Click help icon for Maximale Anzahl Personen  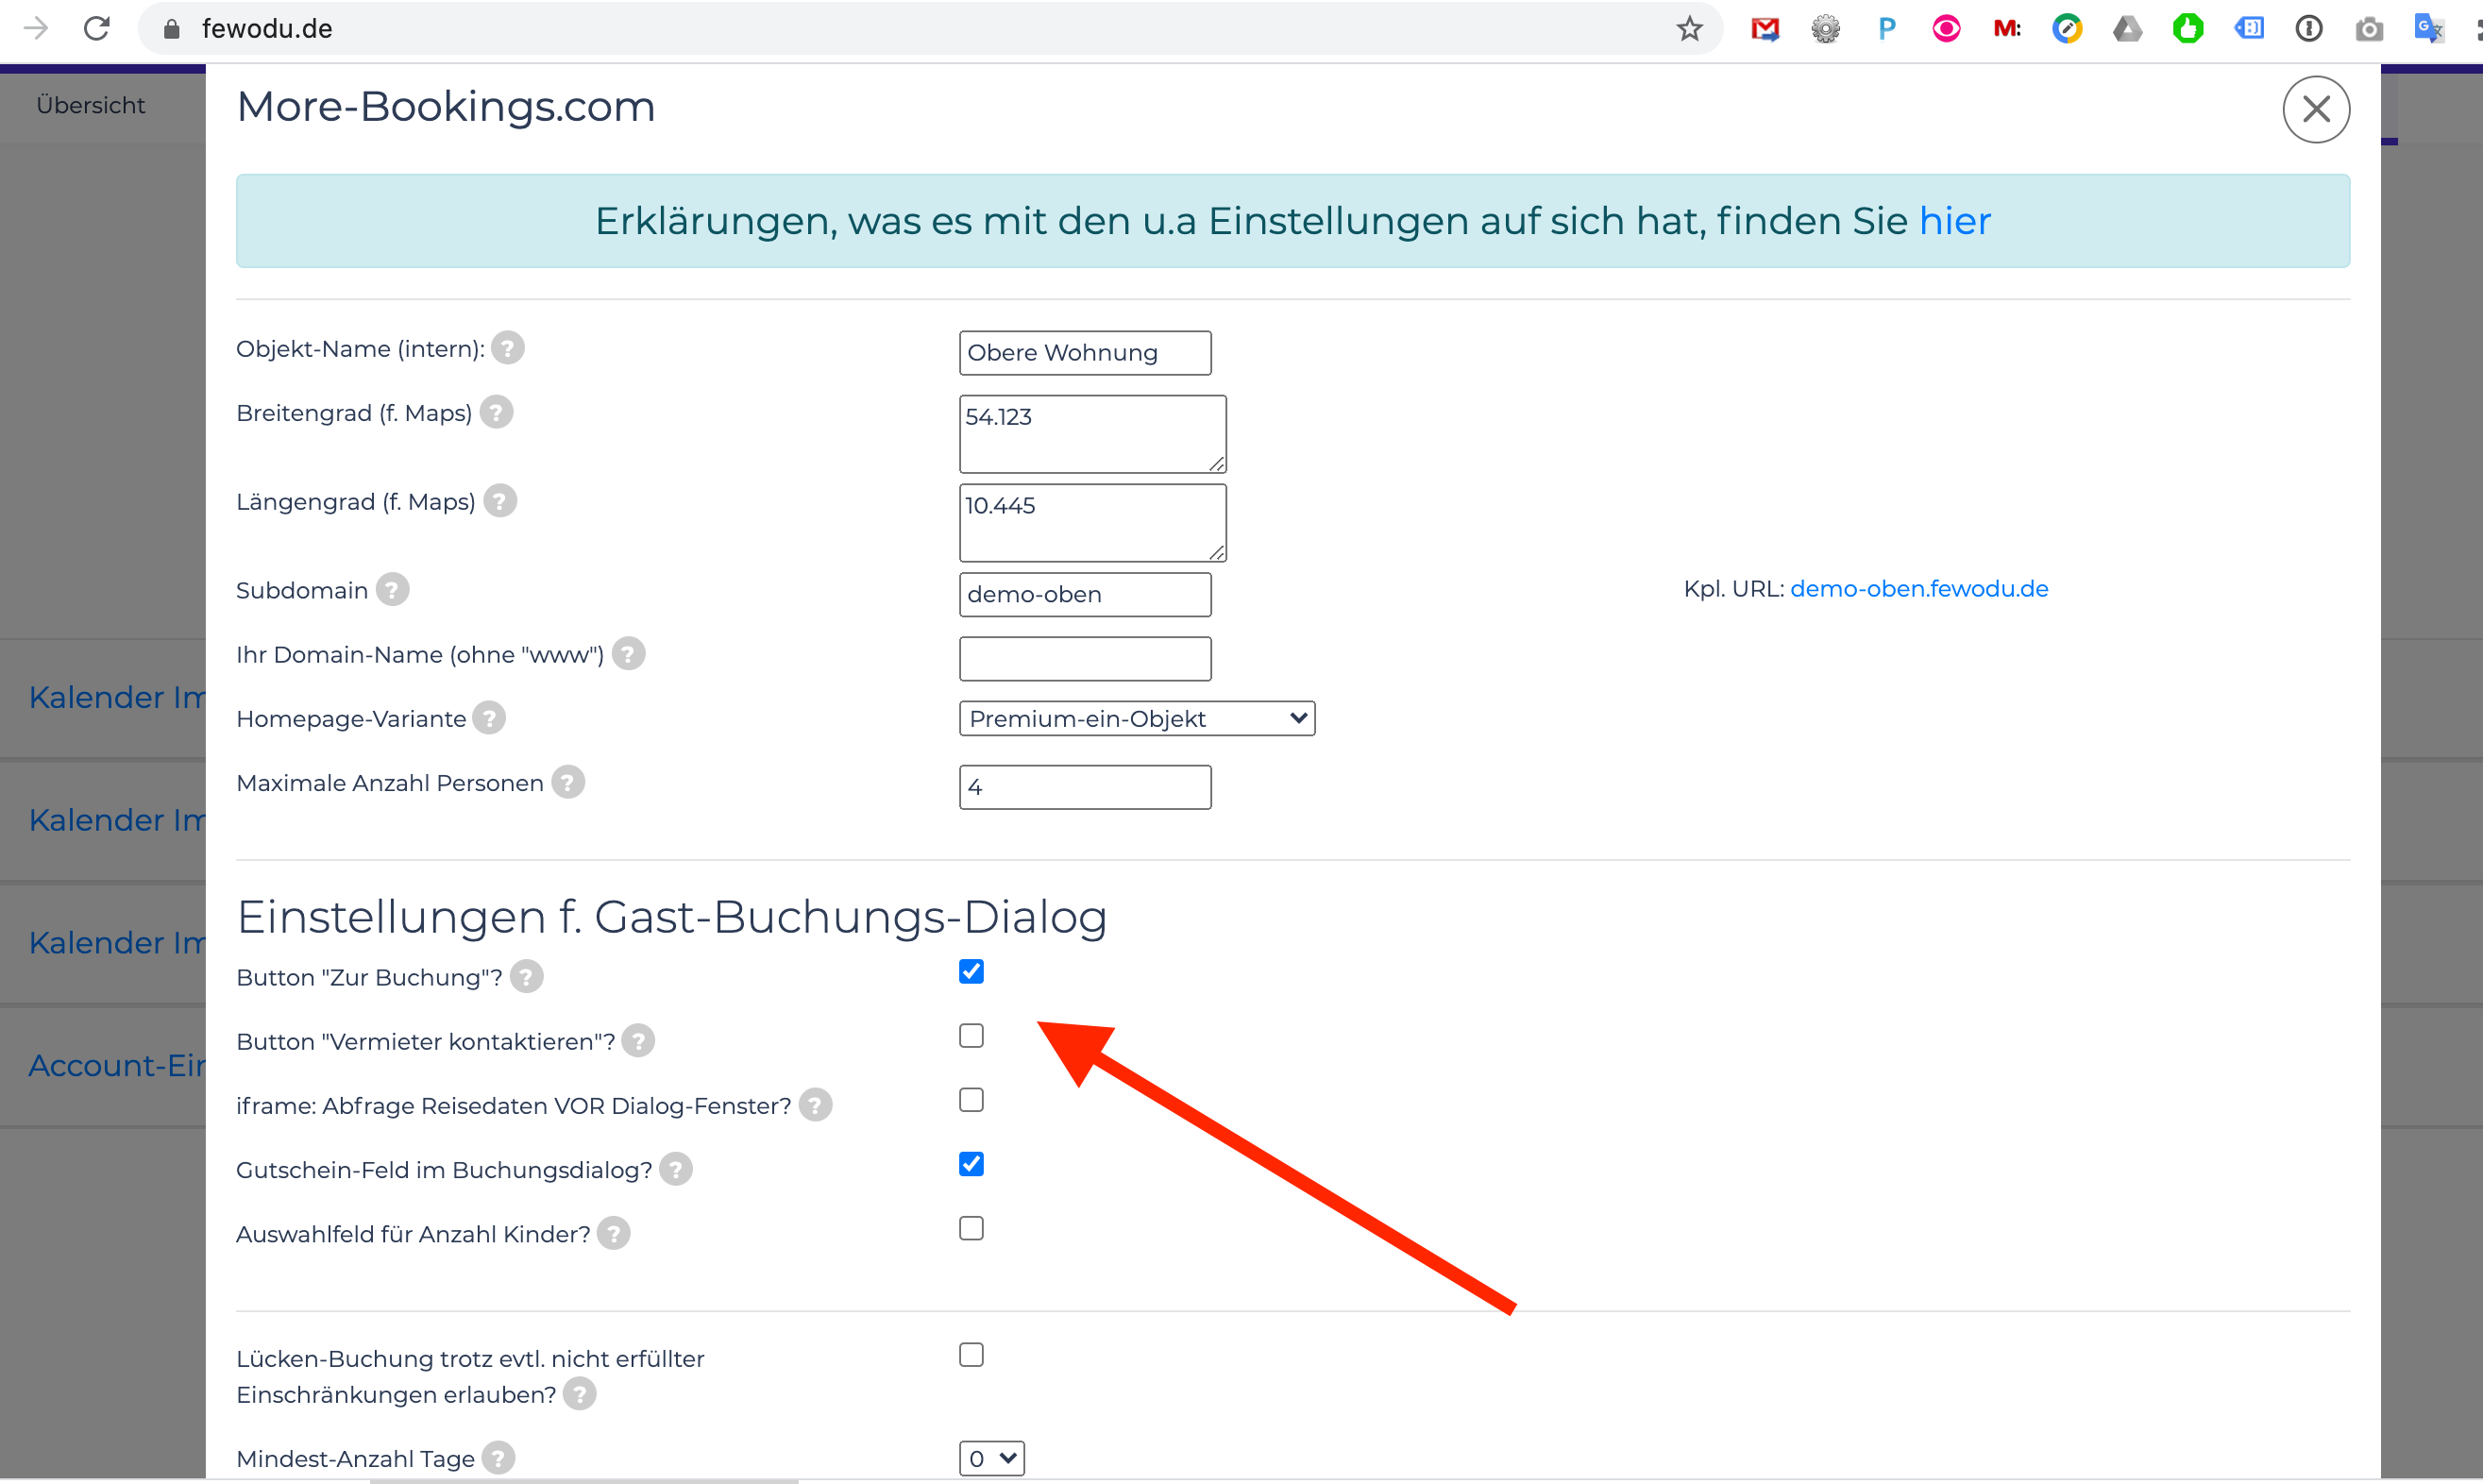[x=568, y=783]
